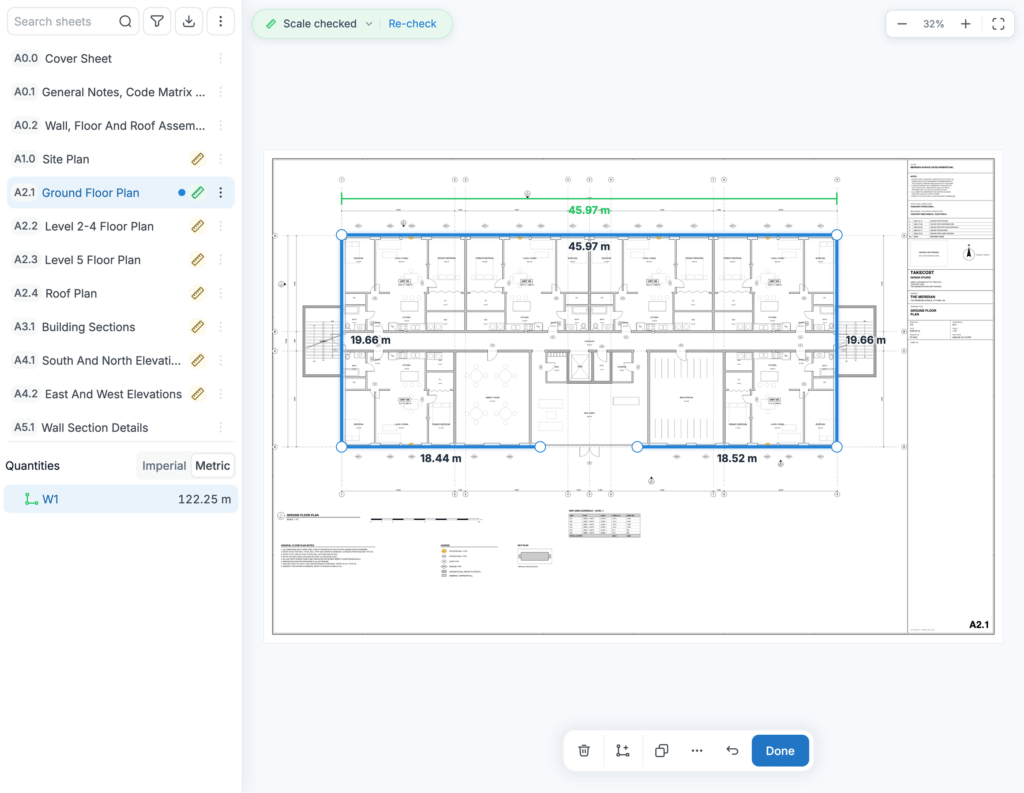Select the W1 quantity row

point(121,499)
